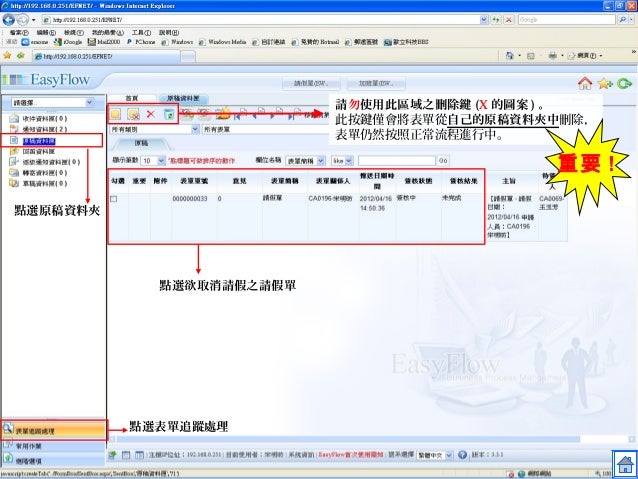Open the PChome link in links bar
638x479 pixels.
[141, 42]
